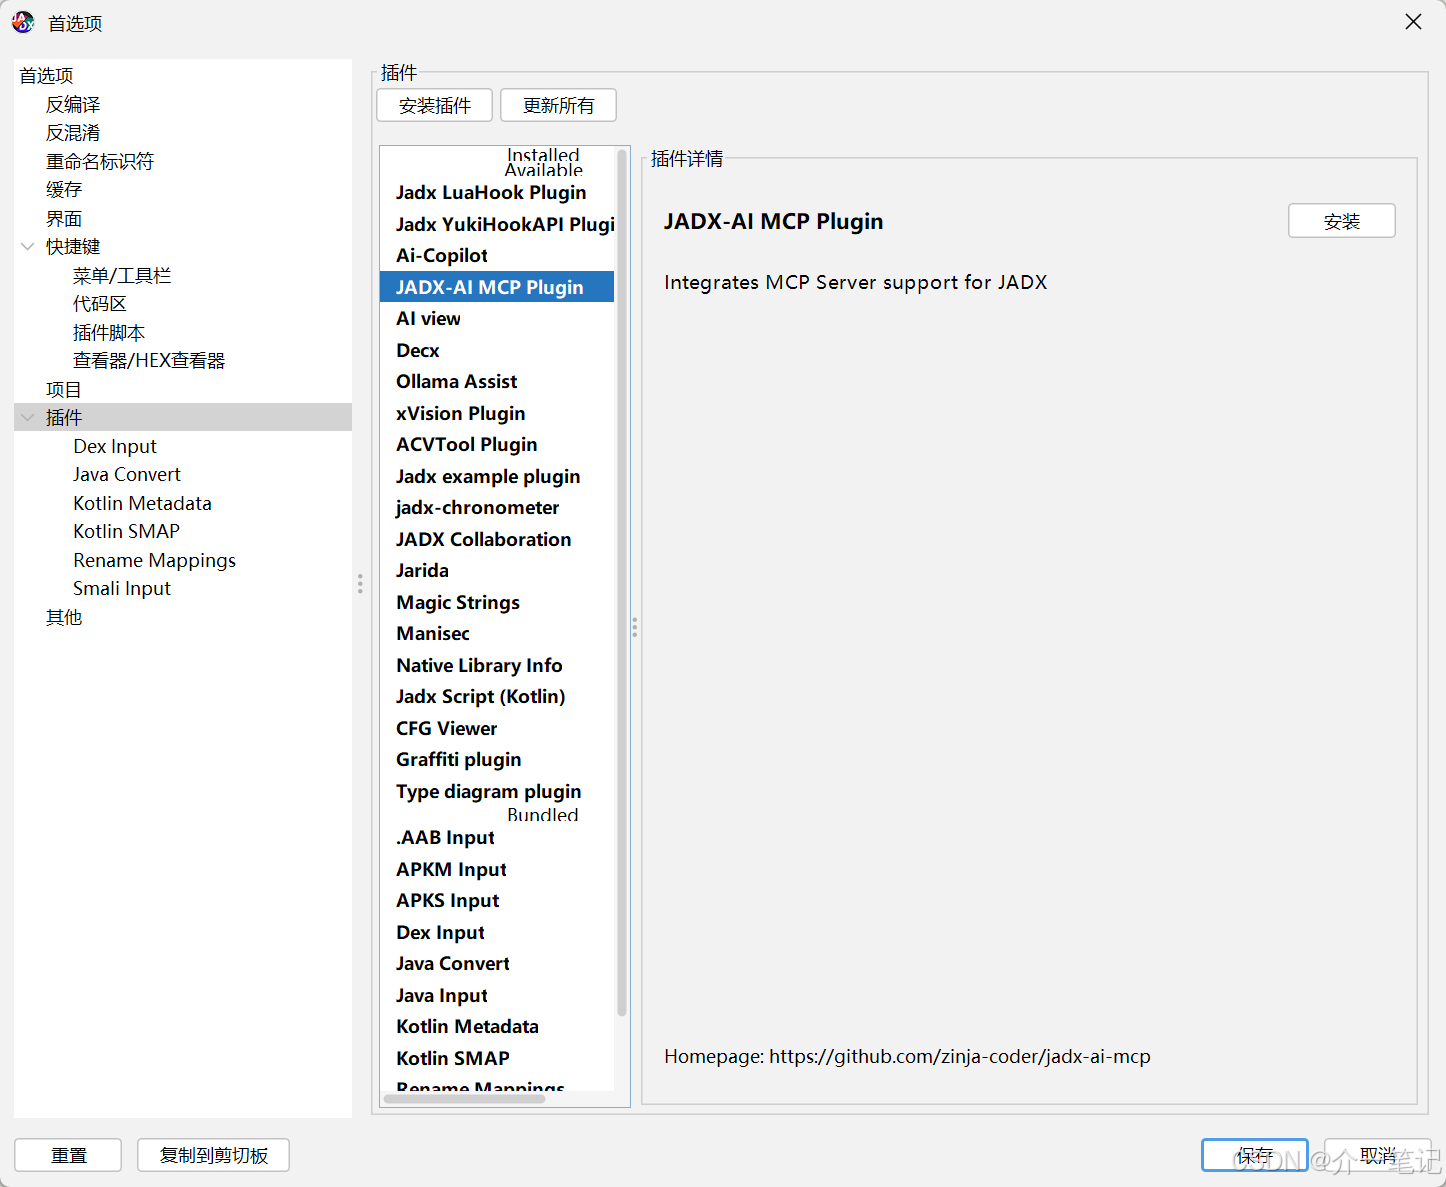Select 查看器/HEX查看器 item
The height and width of the screenshot is (1187, 1446).
pos(149,360)
